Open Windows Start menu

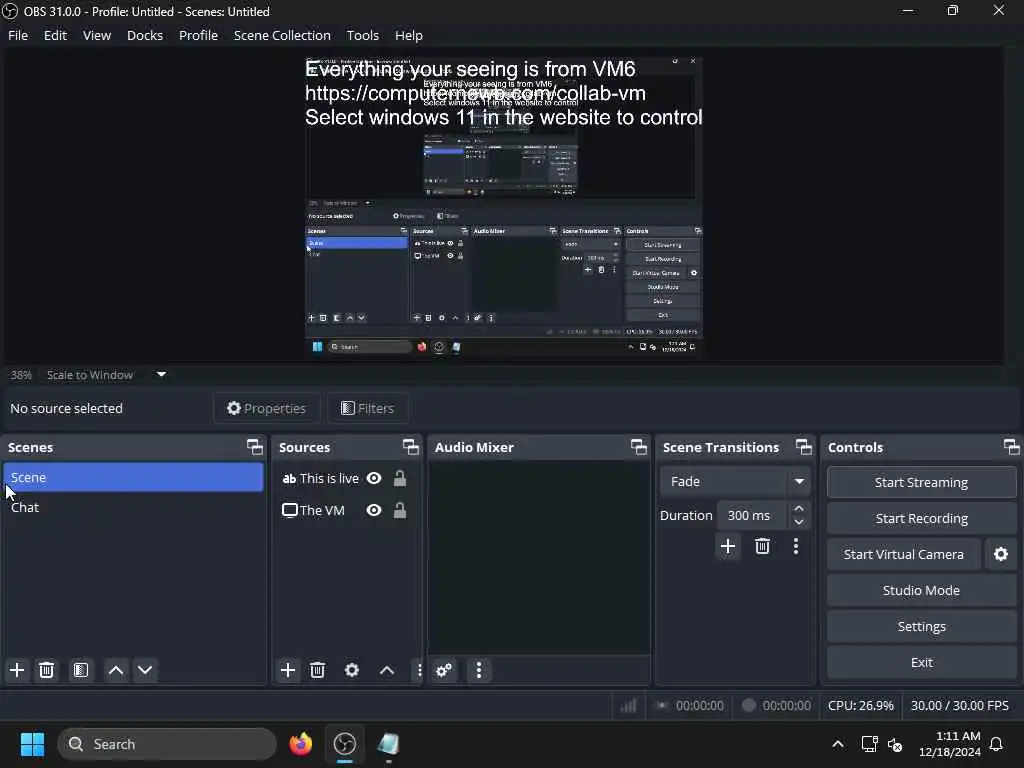coord(32,744)
